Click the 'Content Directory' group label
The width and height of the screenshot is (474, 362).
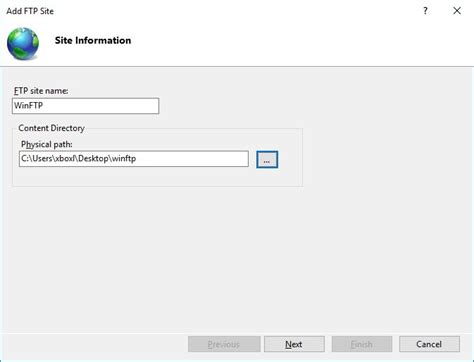point(51,128)
